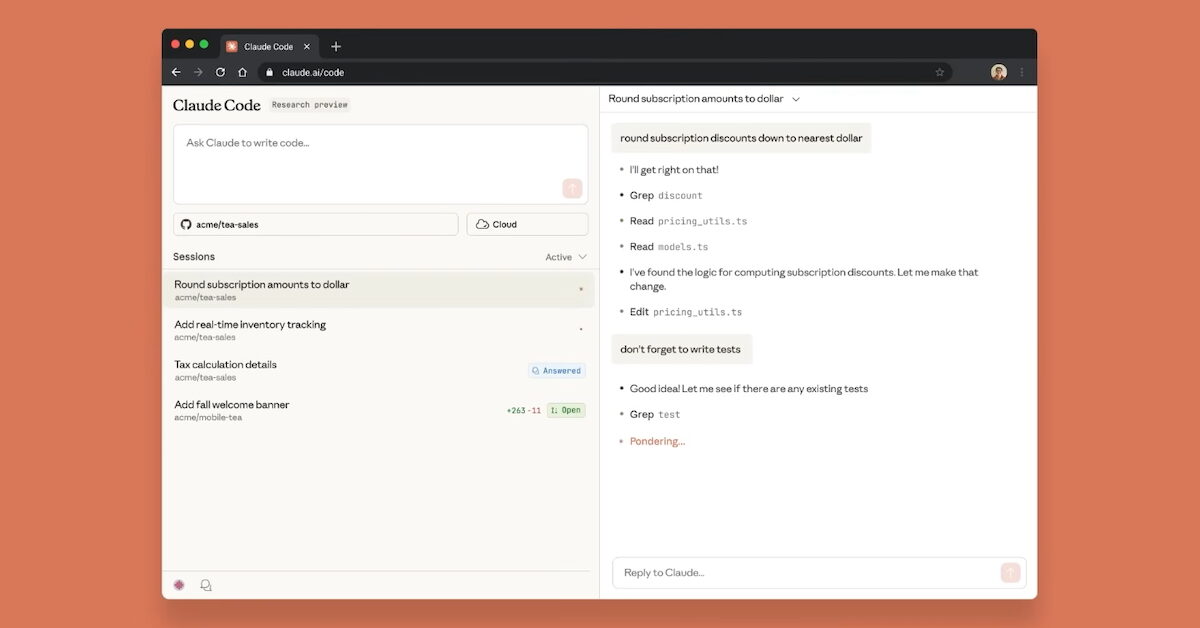Click the Open pull request badge
Screen dimensions: 1200x628
click(x=566, y=410)
